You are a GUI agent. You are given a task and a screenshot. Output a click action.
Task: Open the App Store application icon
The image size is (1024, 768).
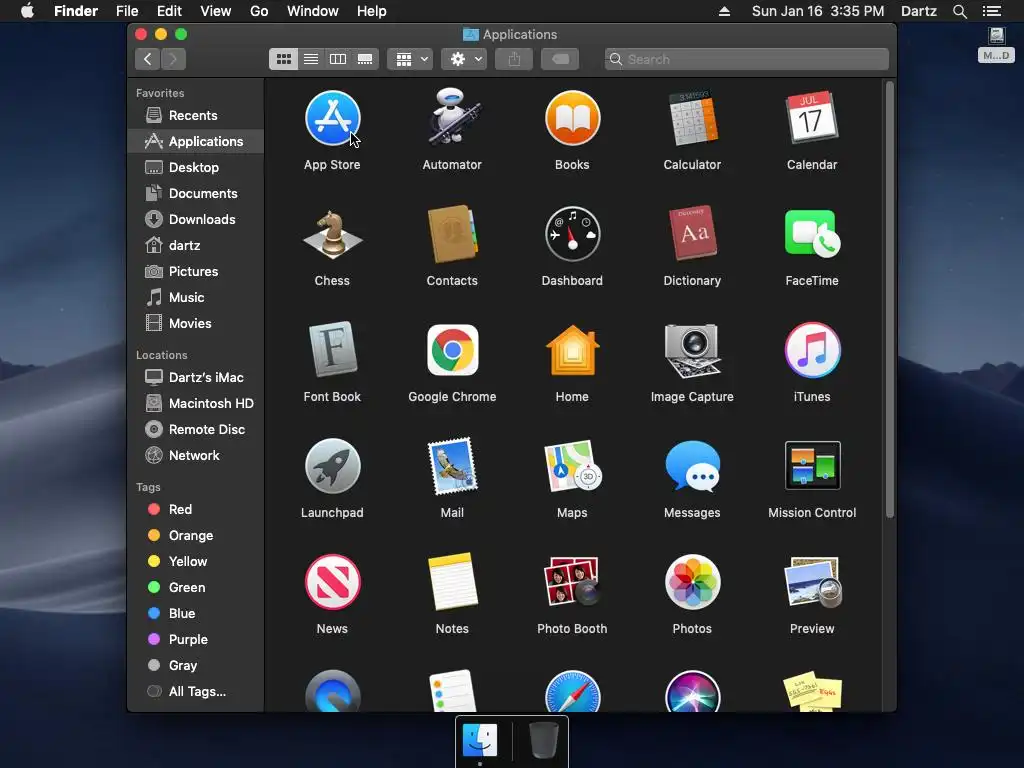(x=332, y=118)
